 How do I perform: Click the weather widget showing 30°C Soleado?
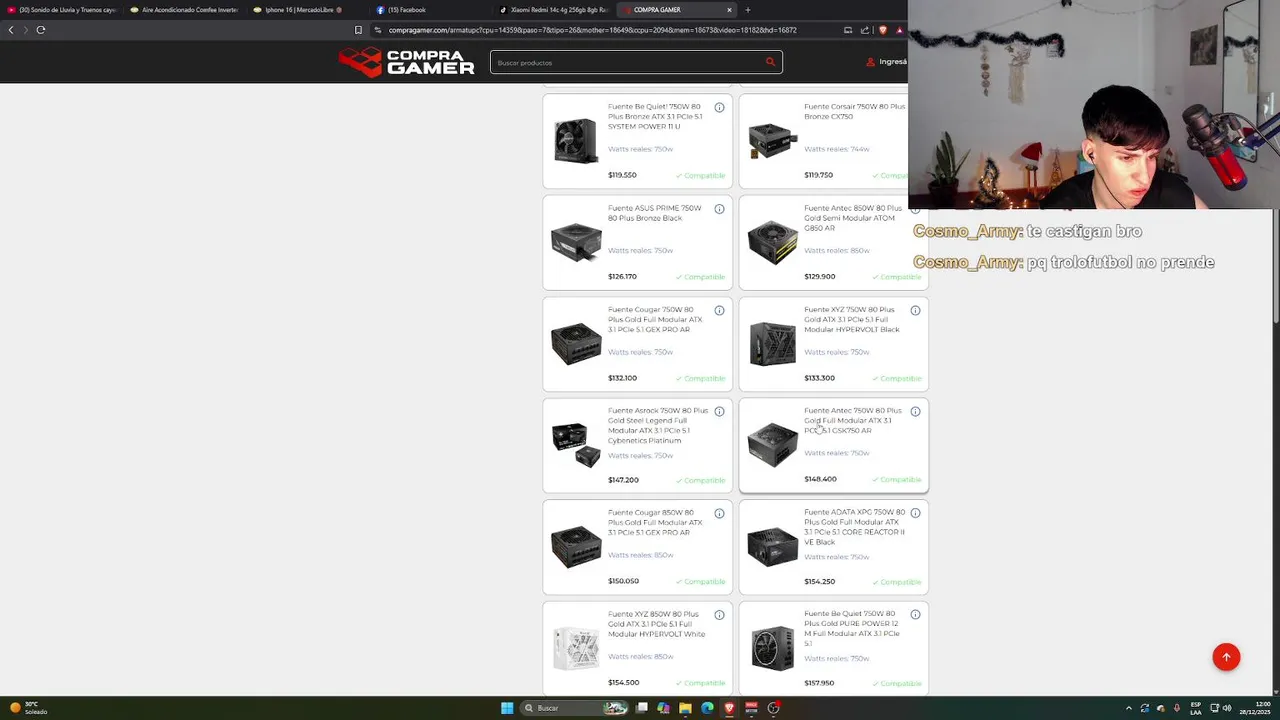point(30,708)
